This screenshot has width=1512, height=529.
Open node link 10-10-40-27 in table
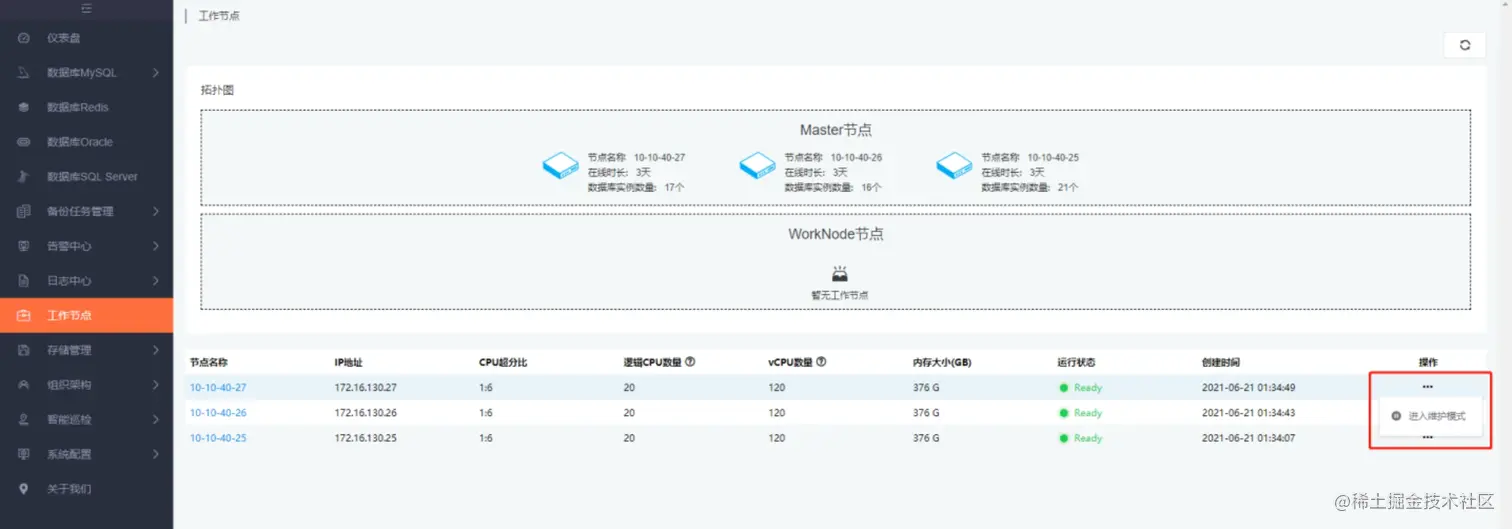point(218,387)
